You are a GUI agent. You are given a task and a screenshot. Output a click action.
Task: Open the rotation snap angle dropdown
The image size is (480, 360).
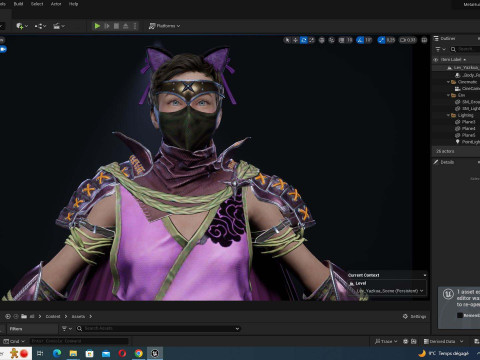368,40
